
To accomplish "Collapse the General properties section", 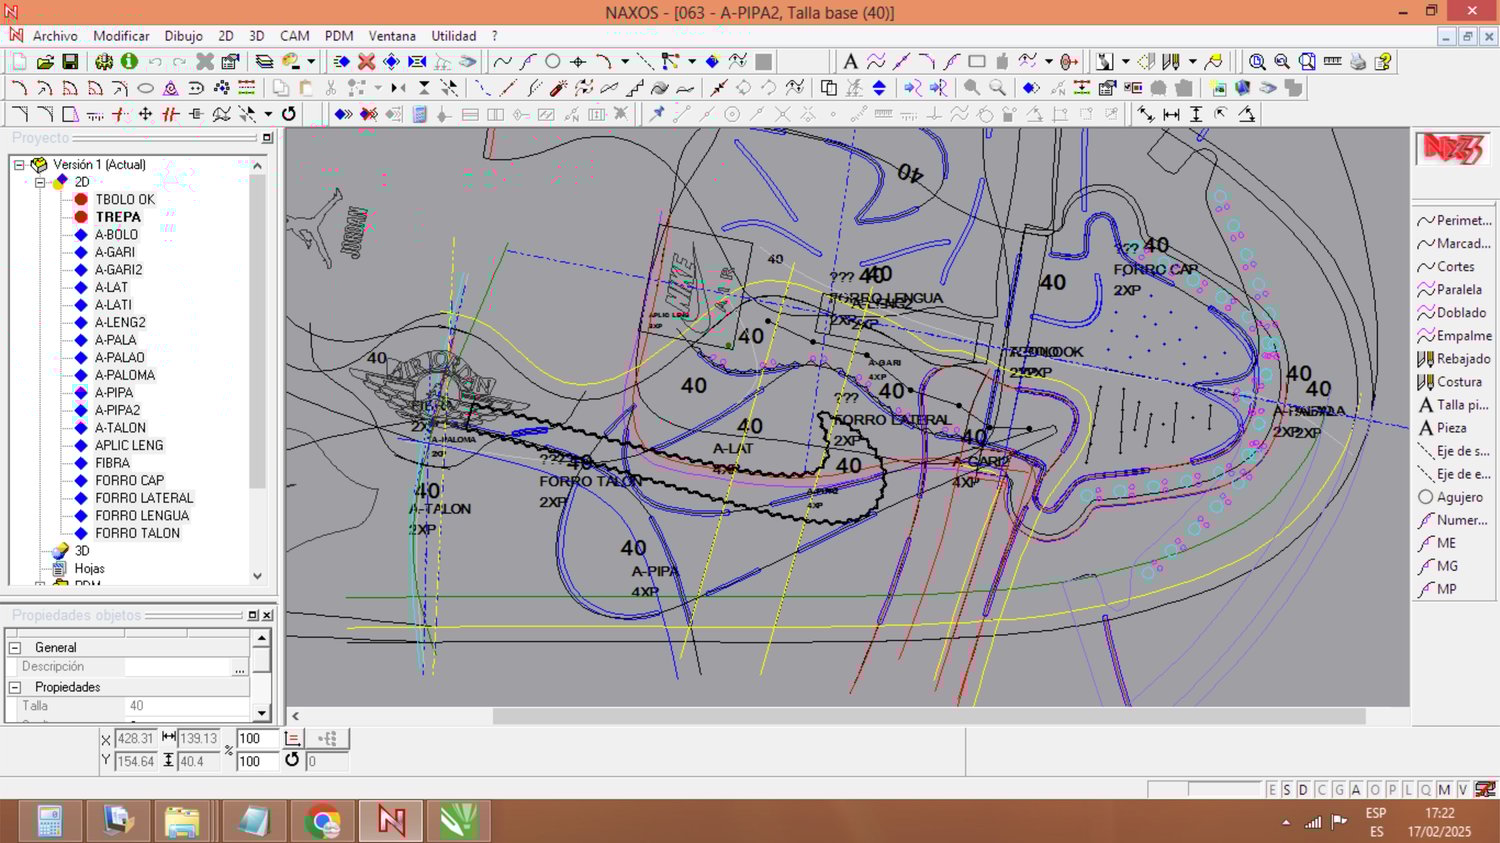I will point(15,648).
